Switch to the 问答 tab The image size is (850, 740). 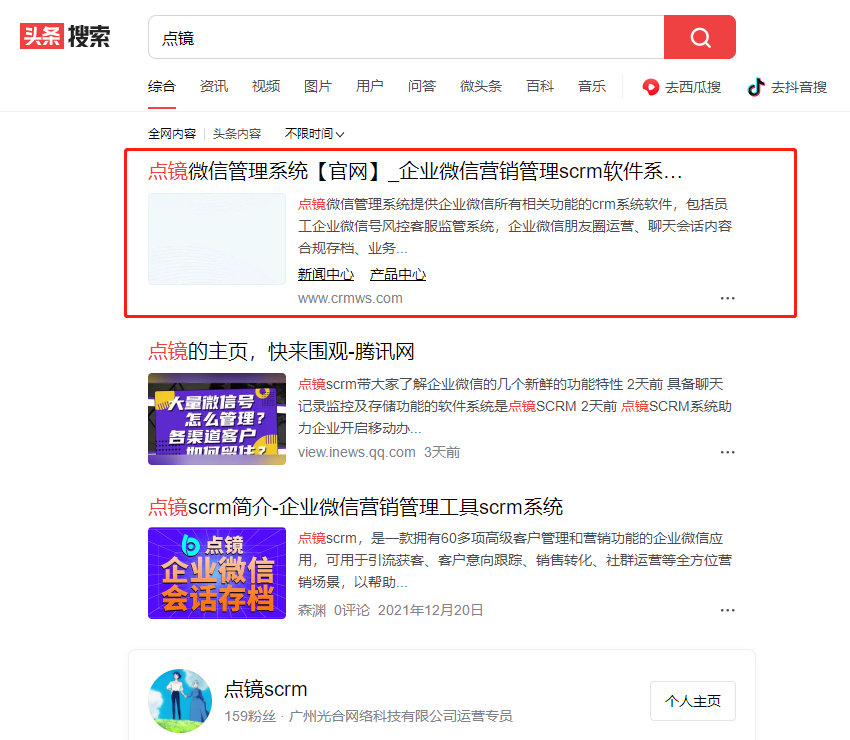pos(422,86)
